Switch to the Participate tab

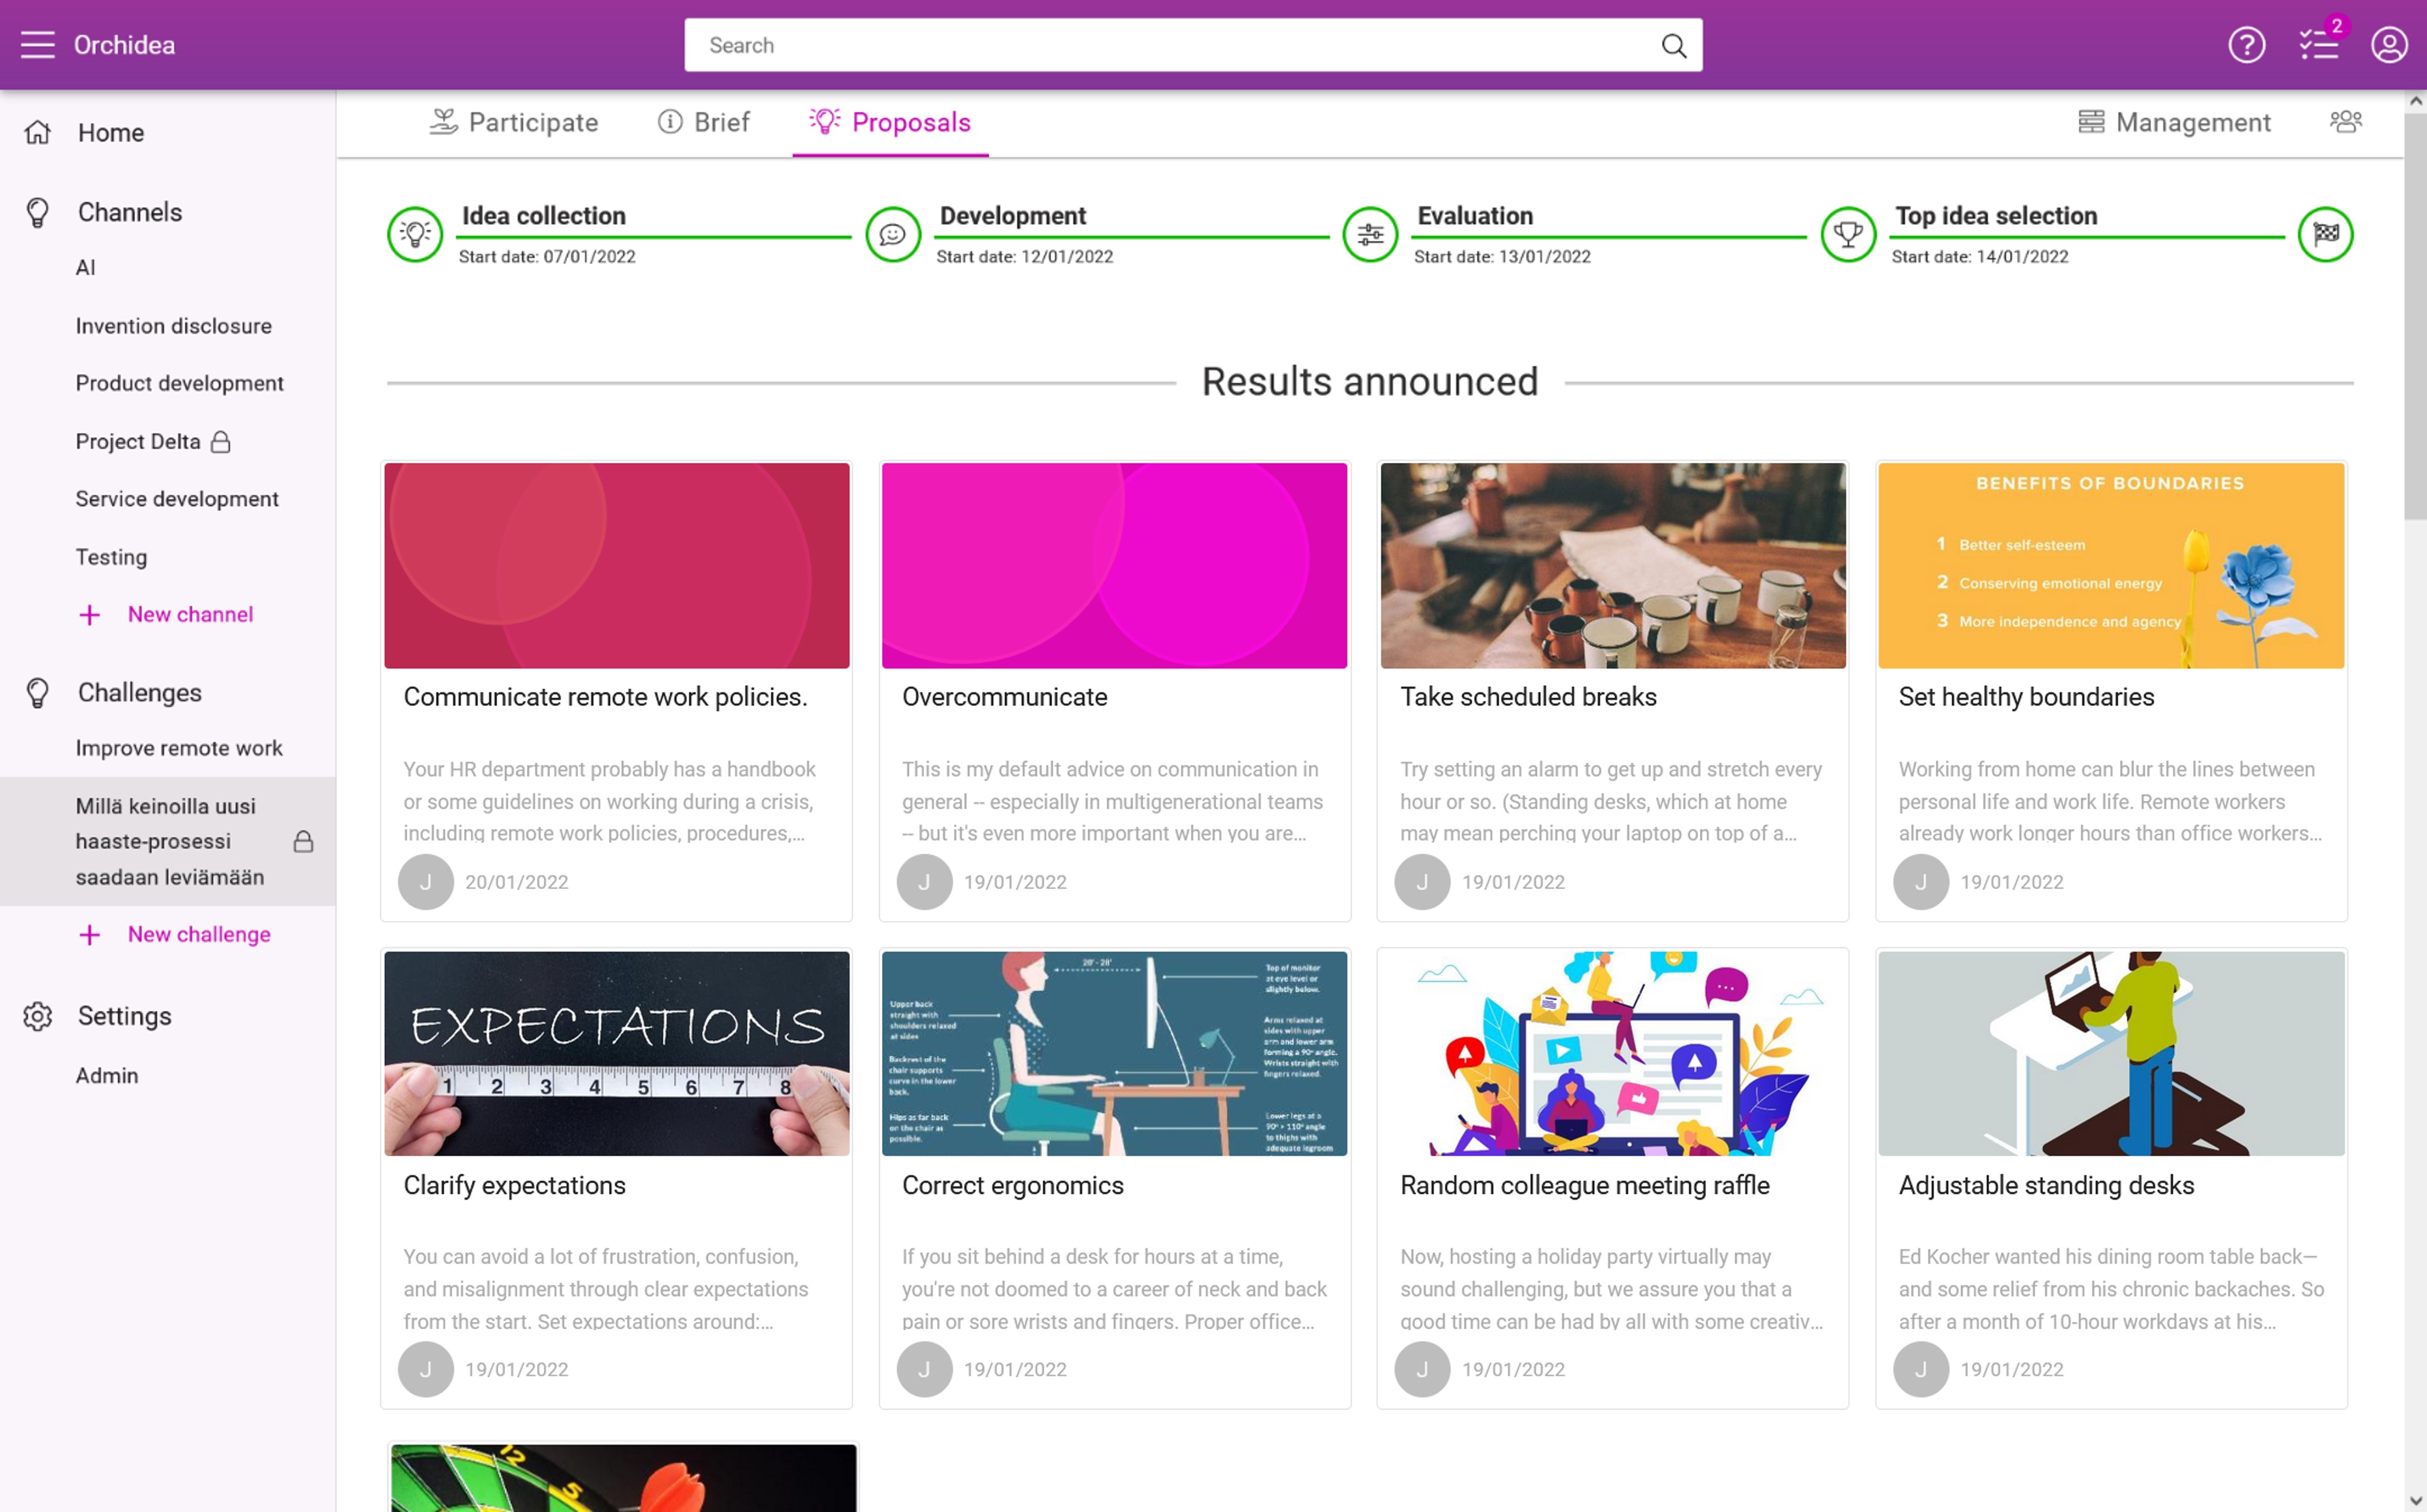pos(513,122)
